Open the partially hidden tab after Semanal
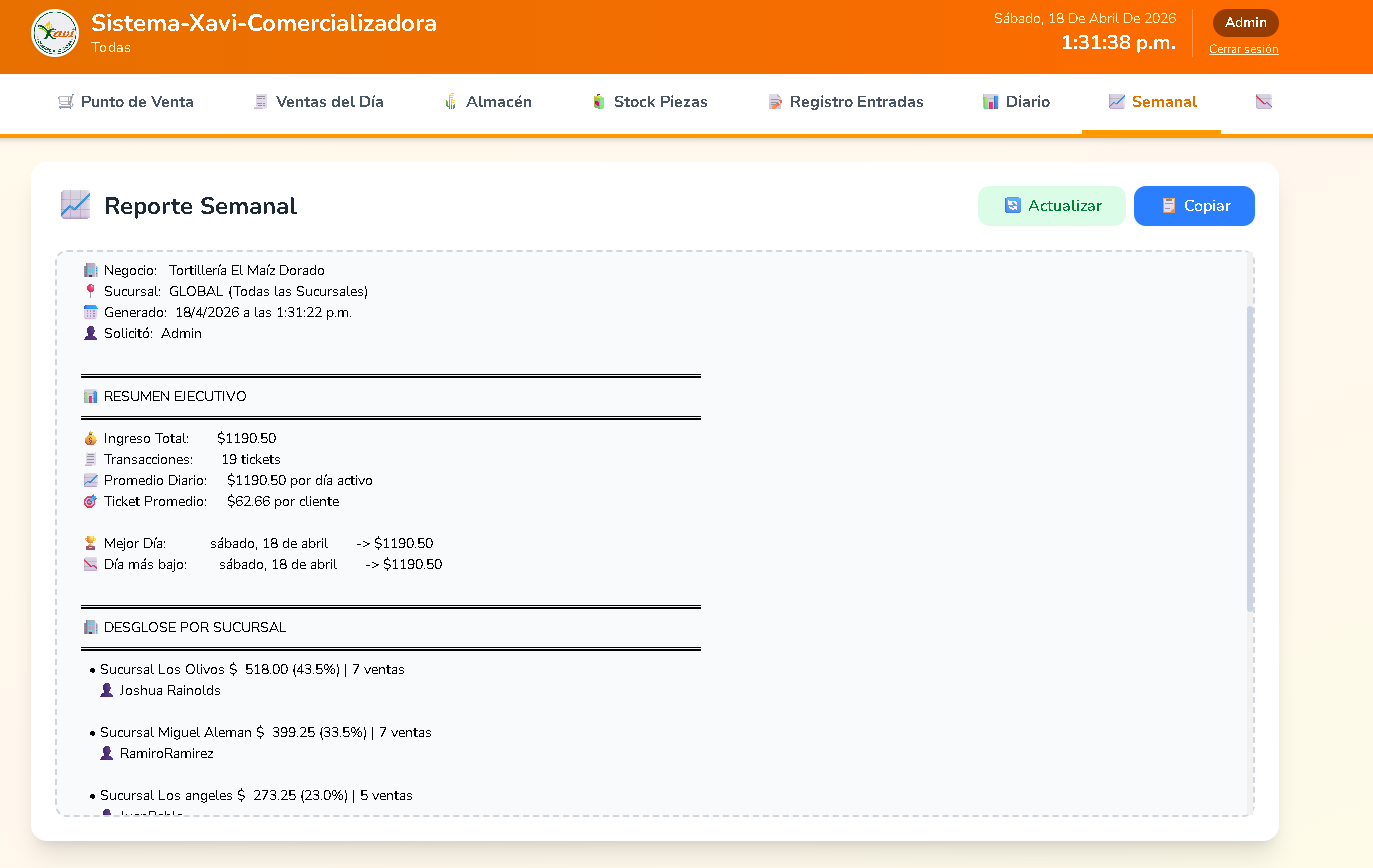The image size is (1373, 868). click(x=1264, y=102)
